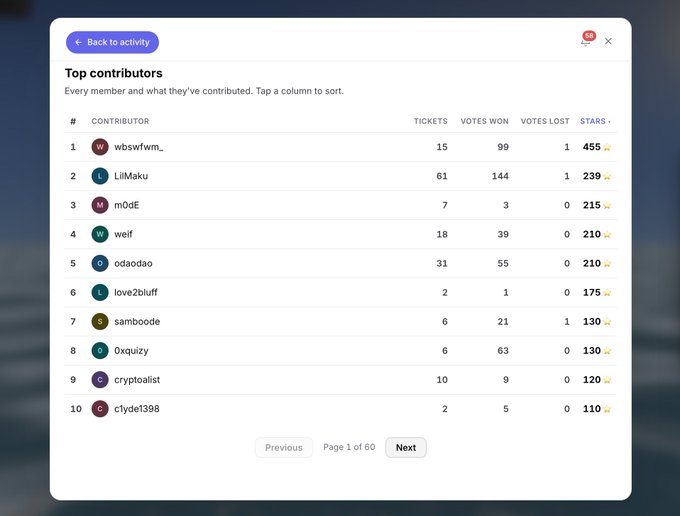Click 0xquizy's 63 votes won value

(503, 350)
